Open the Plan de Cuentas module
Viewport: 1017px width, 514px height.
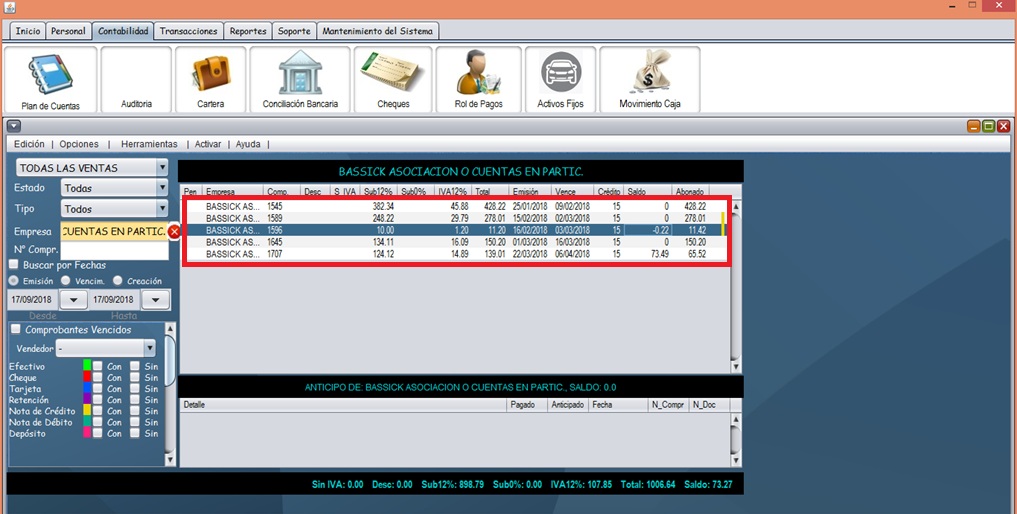pos(50,79)
